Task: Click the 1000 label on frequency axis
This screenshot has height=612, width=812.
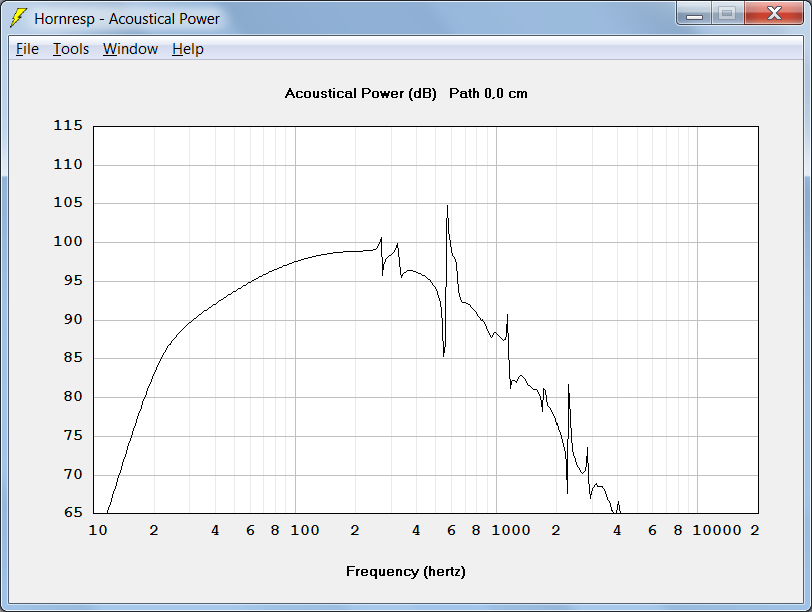Action: (x=511, y=530)
